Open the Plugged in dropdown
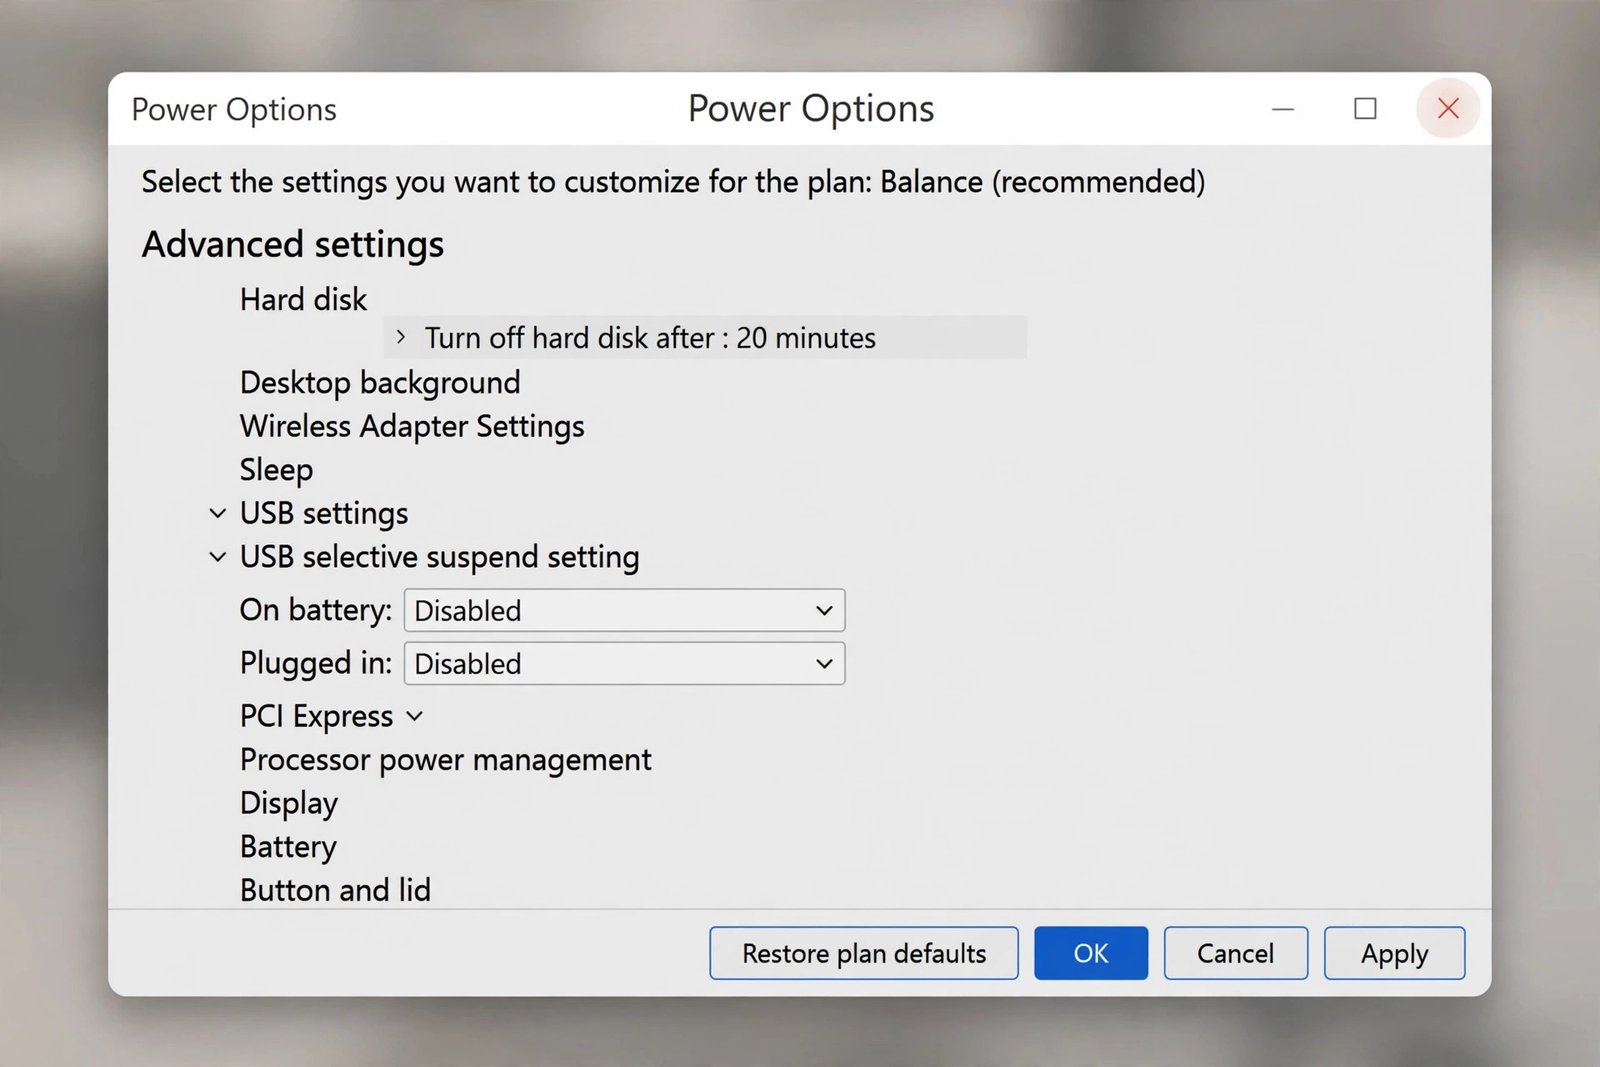The image size is (1600, 1067). [x=624, y=664]
